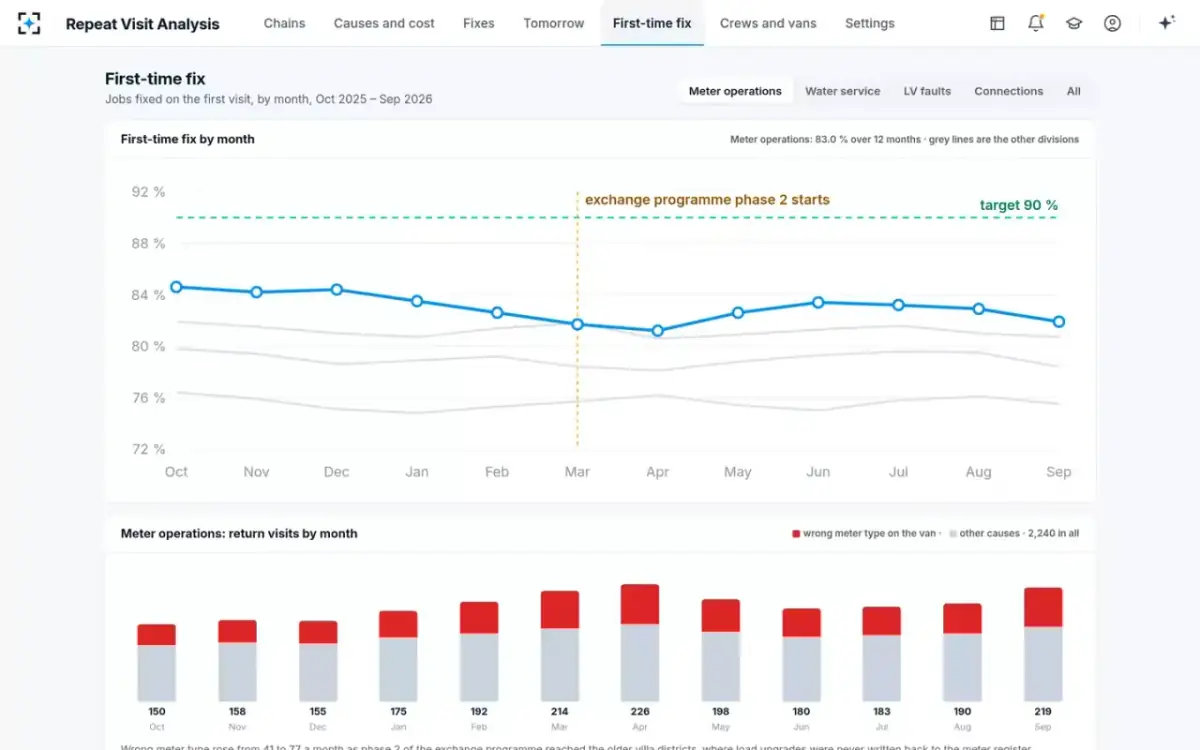This screenshot has height=750, width=1200.
Task: Click 'Meter operations: 83.0 % over 12 months' summary
Action: (x=826, y=140)
